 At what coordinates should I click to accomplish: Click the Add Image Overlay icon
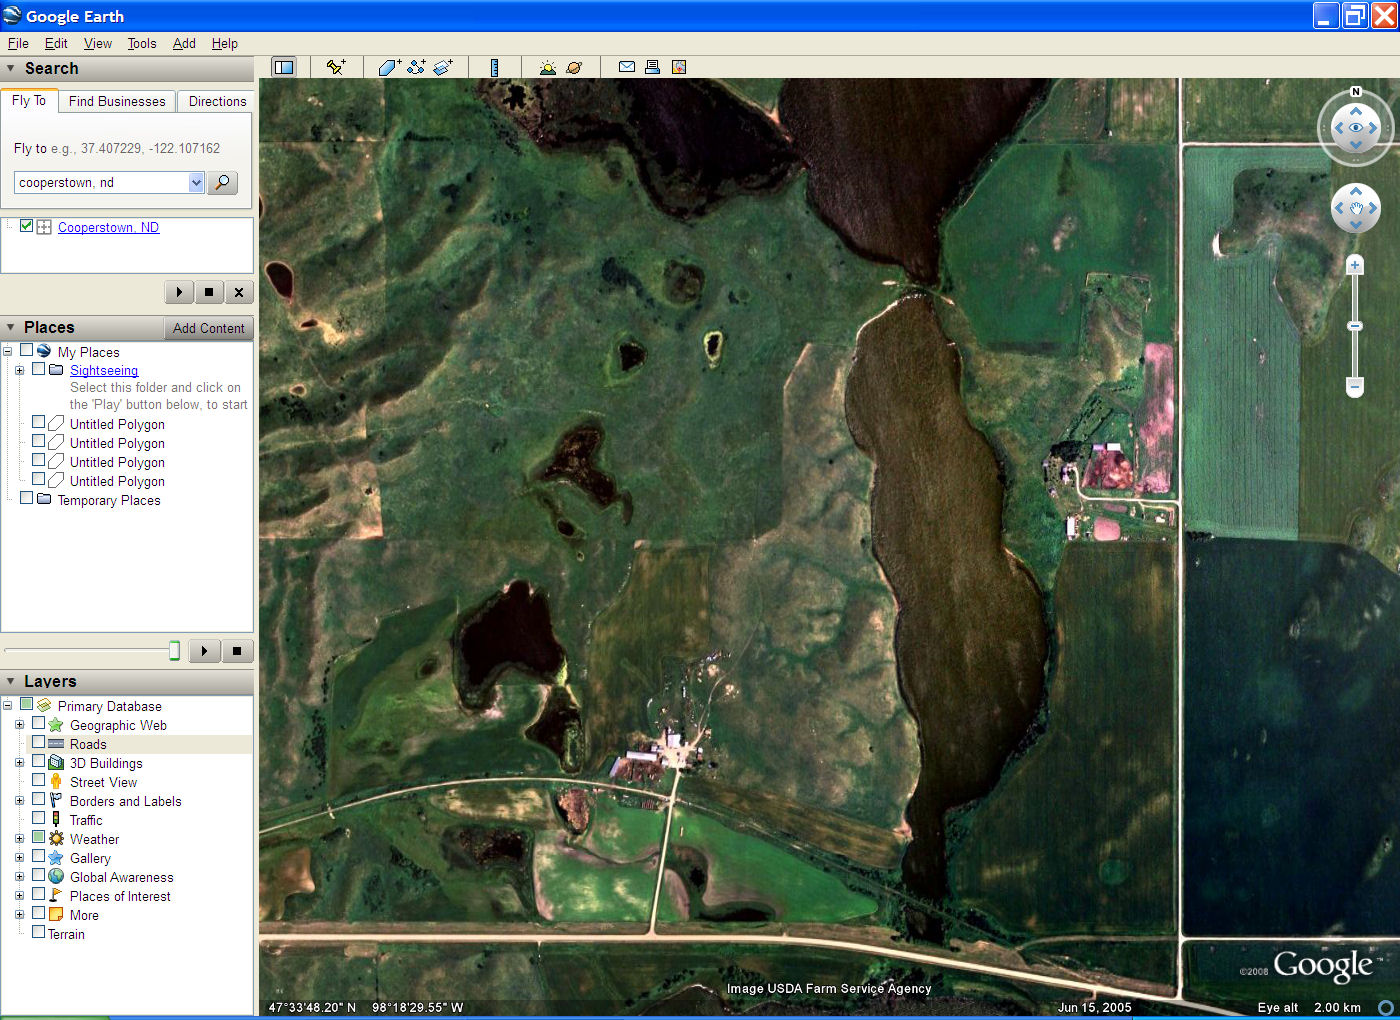[x=443, y=67]
